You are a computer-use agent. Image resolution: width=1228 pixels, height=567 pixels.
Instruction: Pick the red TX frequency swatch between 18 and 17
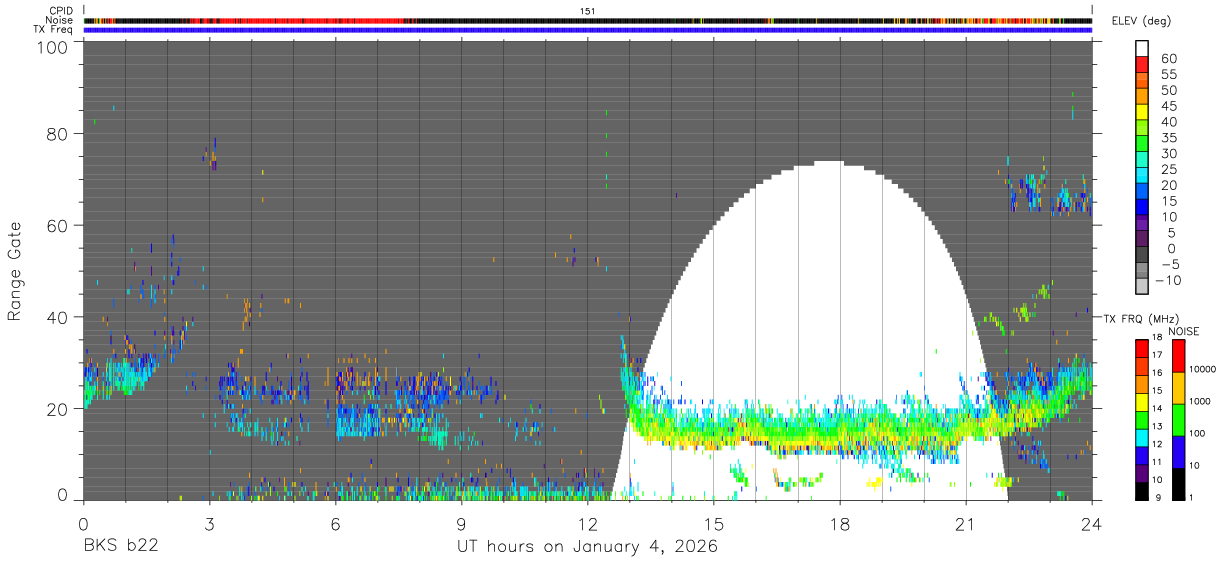click(x=1142, y=348)
